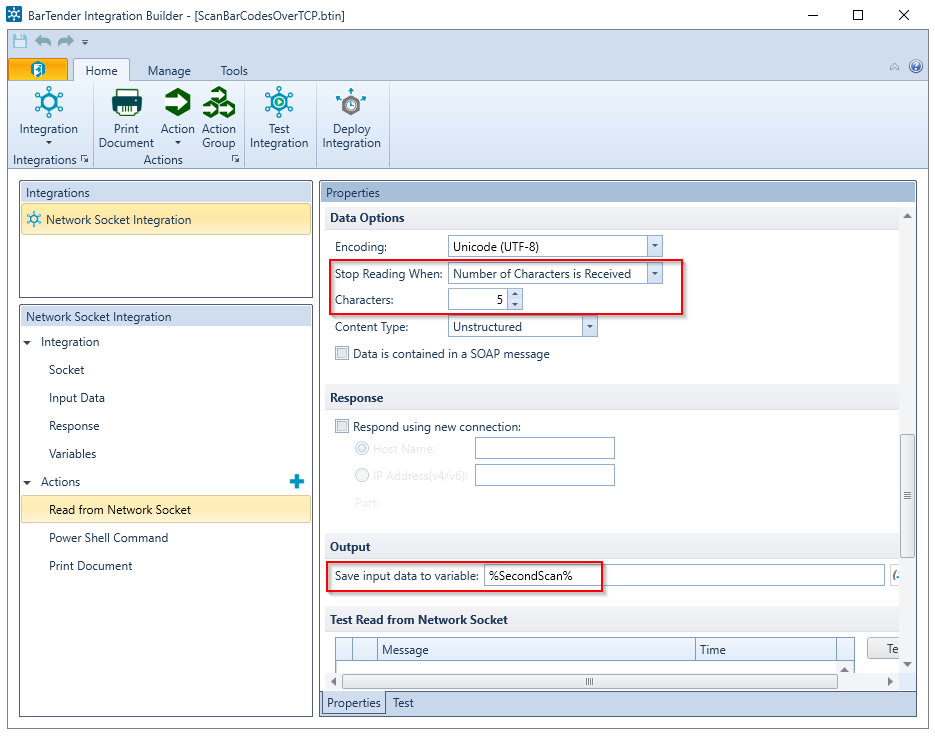Click the variable picker button beside output field
935x736 pixels.
[x=894, y=576]
